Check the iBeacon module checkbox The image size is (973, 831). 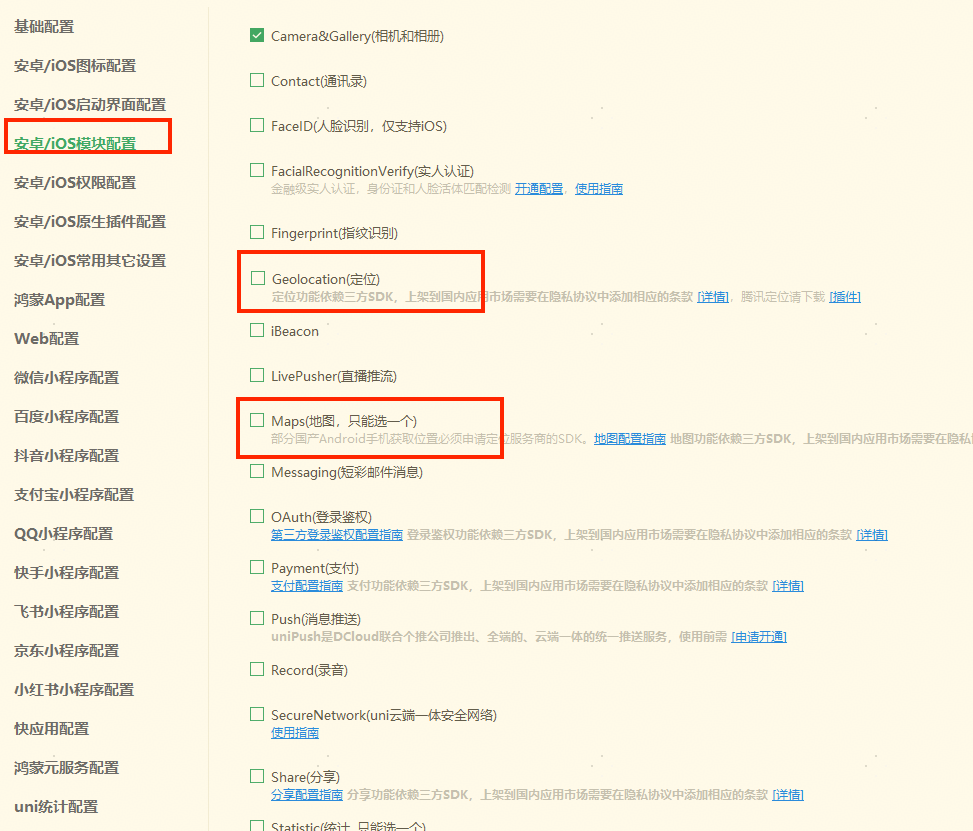point(257,330)
